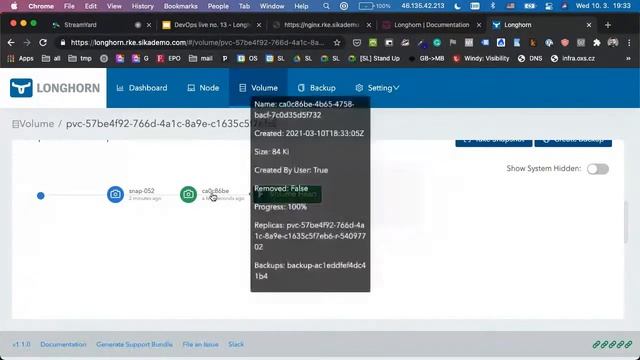Toggle Show System Hidden switch
Image resolution: width=640 pixels, height=360 pixels.
[598, 169]
